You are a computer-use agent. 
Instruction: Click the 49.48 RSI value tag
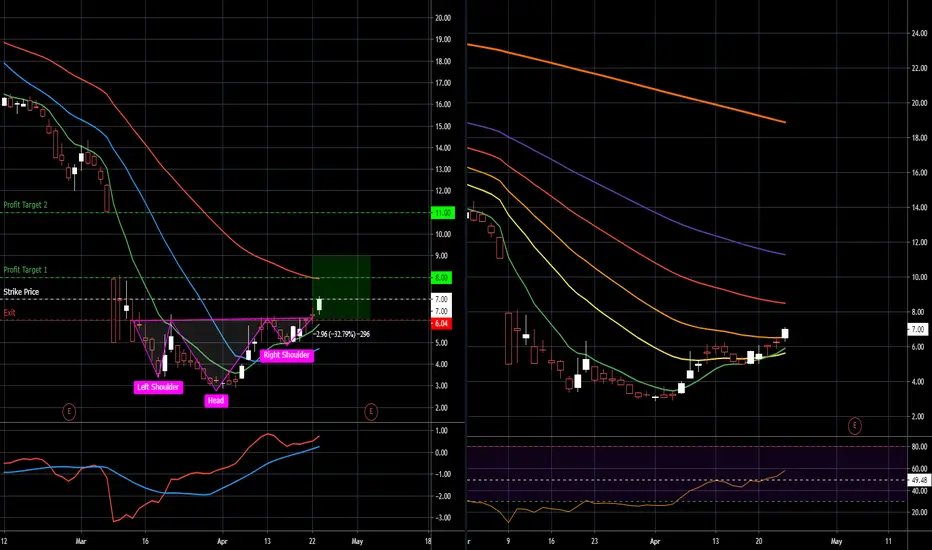coord(919,480)
